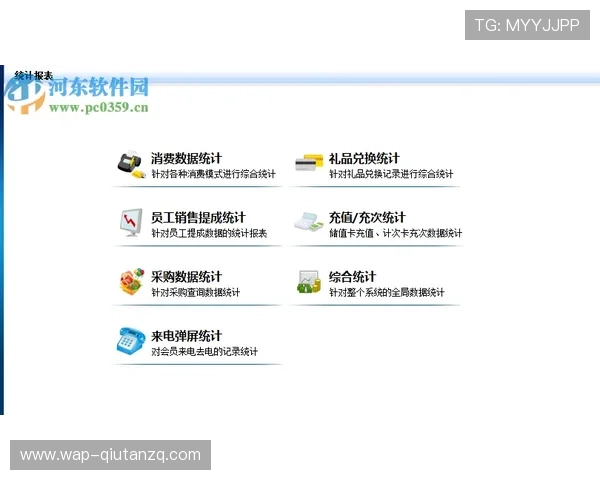Click description 对会员来电去电的记录统计

[204, 351]
